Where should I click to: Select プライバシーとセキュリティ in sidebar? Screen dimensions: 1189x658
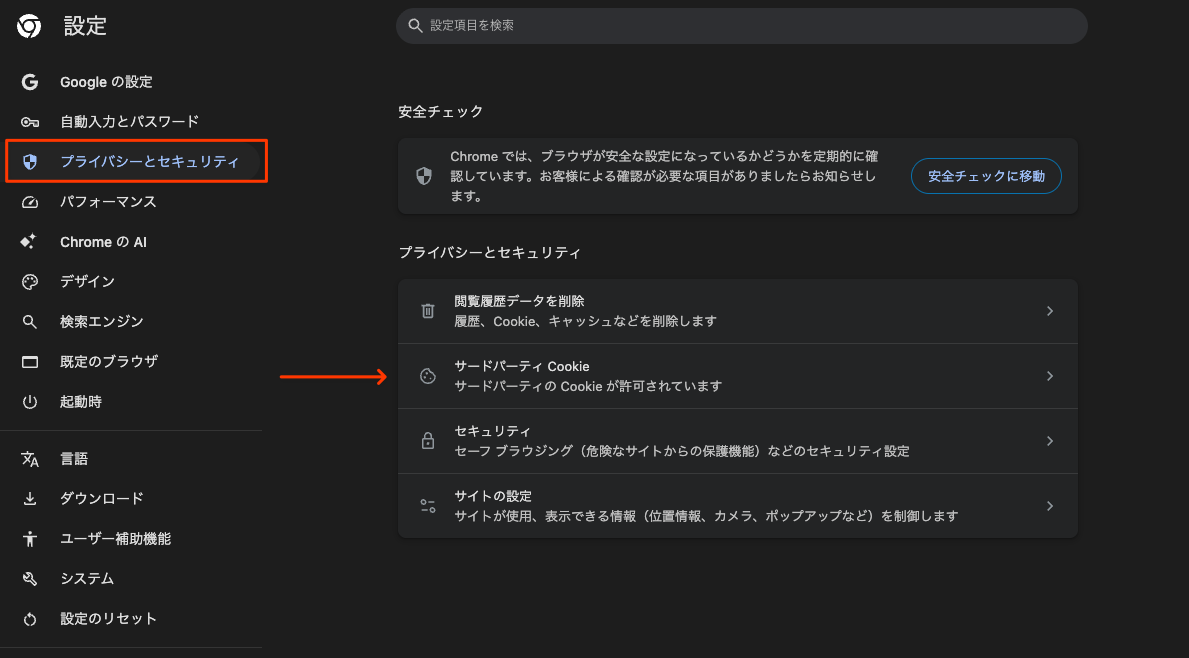click(x=149, y=161)
